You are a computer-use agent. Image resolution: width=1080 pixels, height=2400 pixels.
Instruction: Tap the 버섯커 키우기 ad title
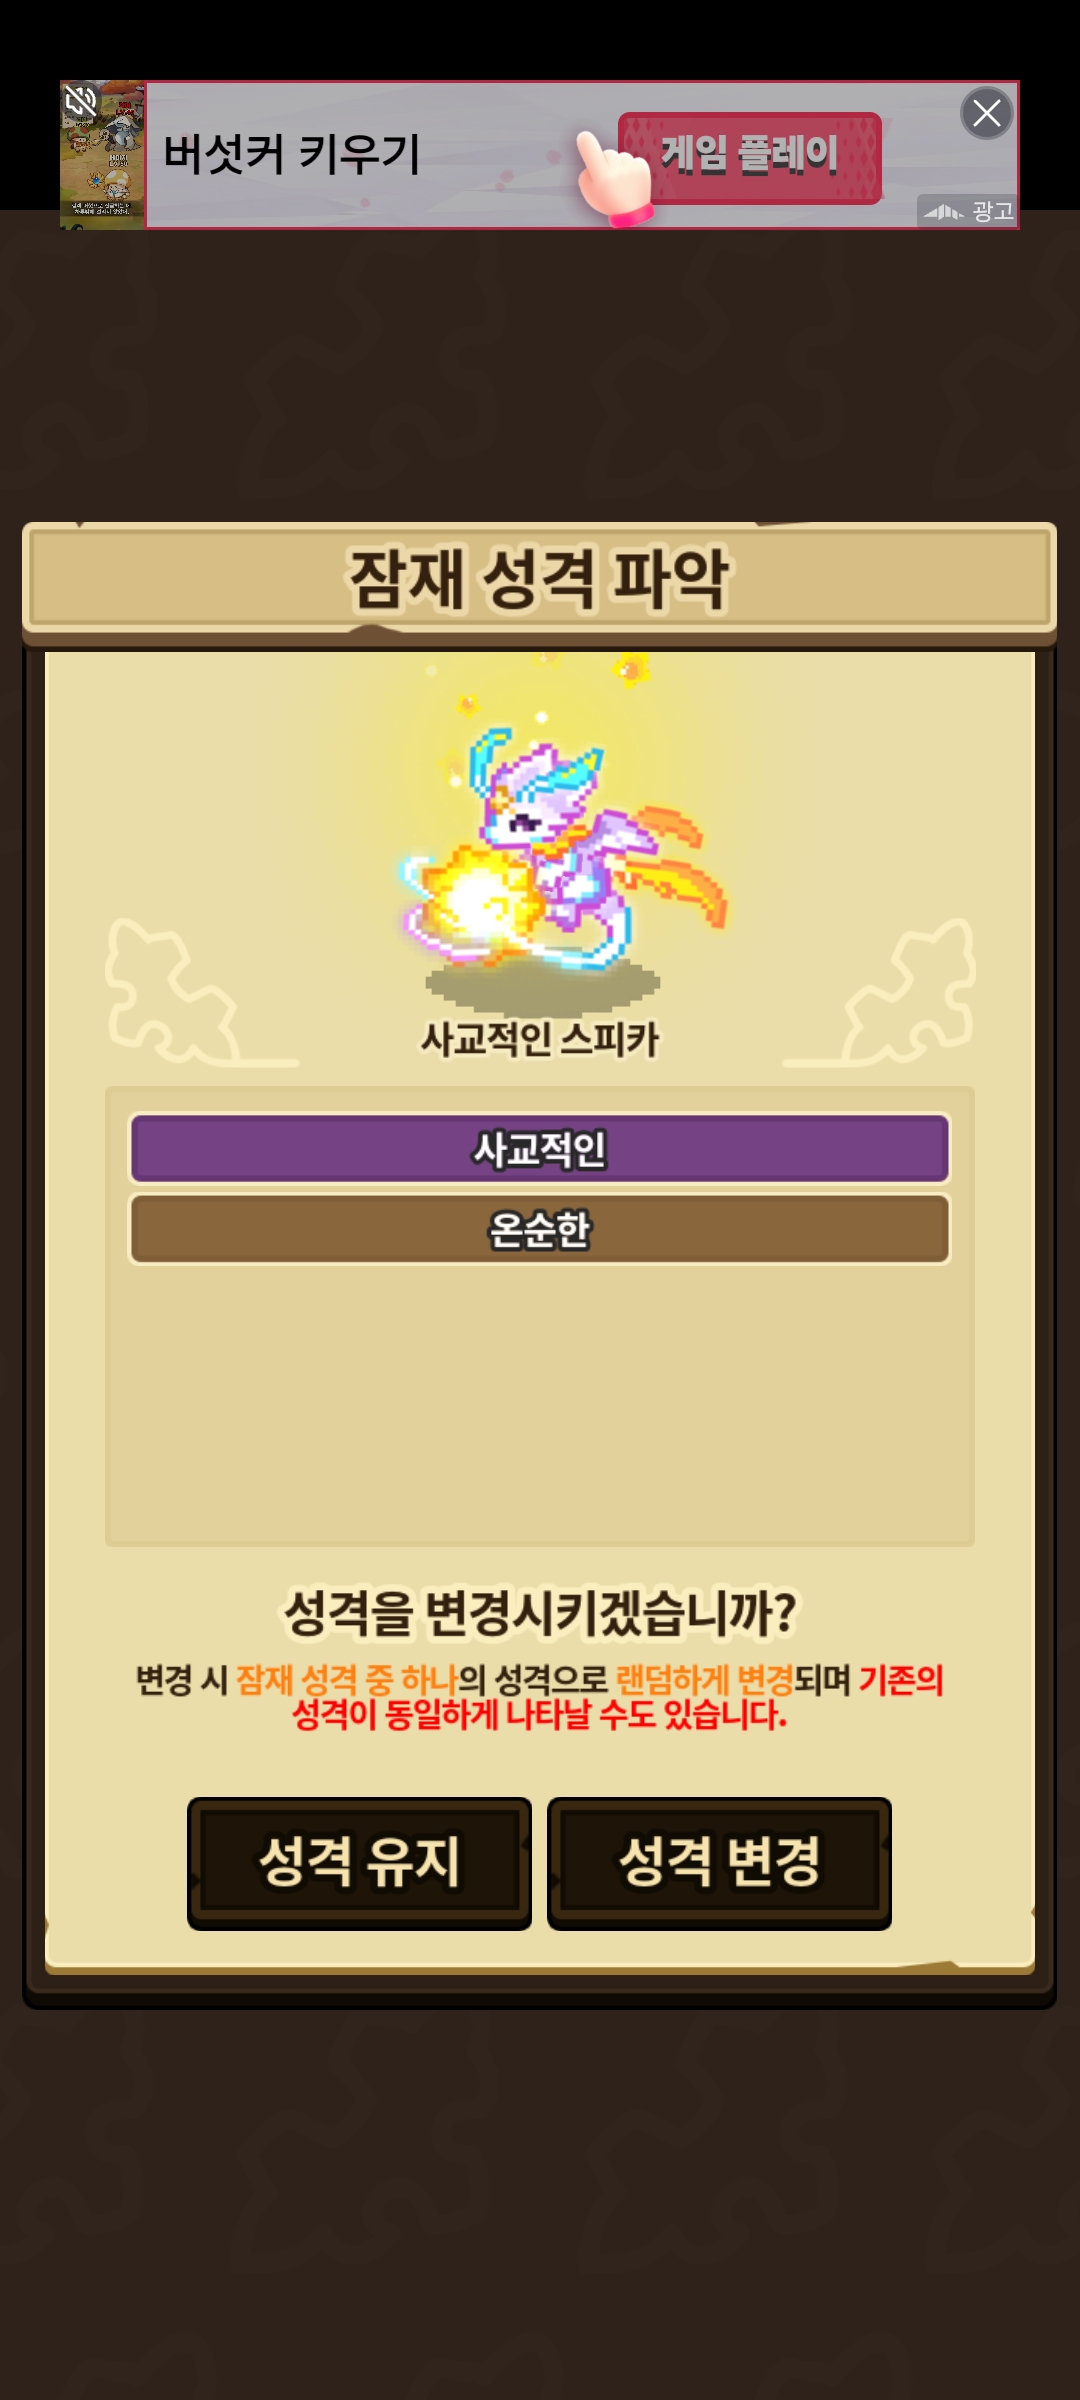[291, 155]
